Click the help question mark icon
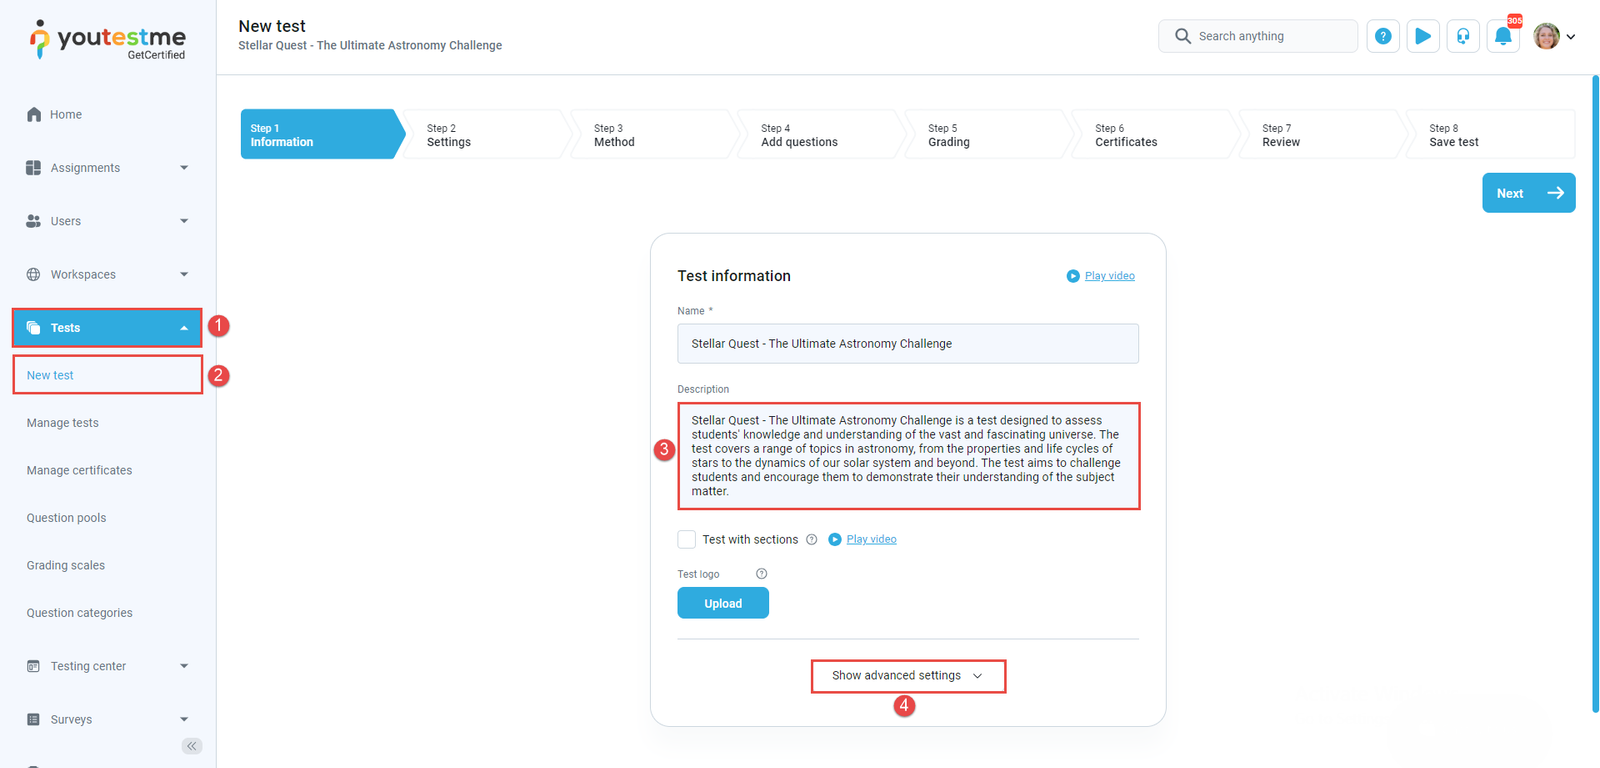This screenshot has width=1600, height=768. (1383, 36)
